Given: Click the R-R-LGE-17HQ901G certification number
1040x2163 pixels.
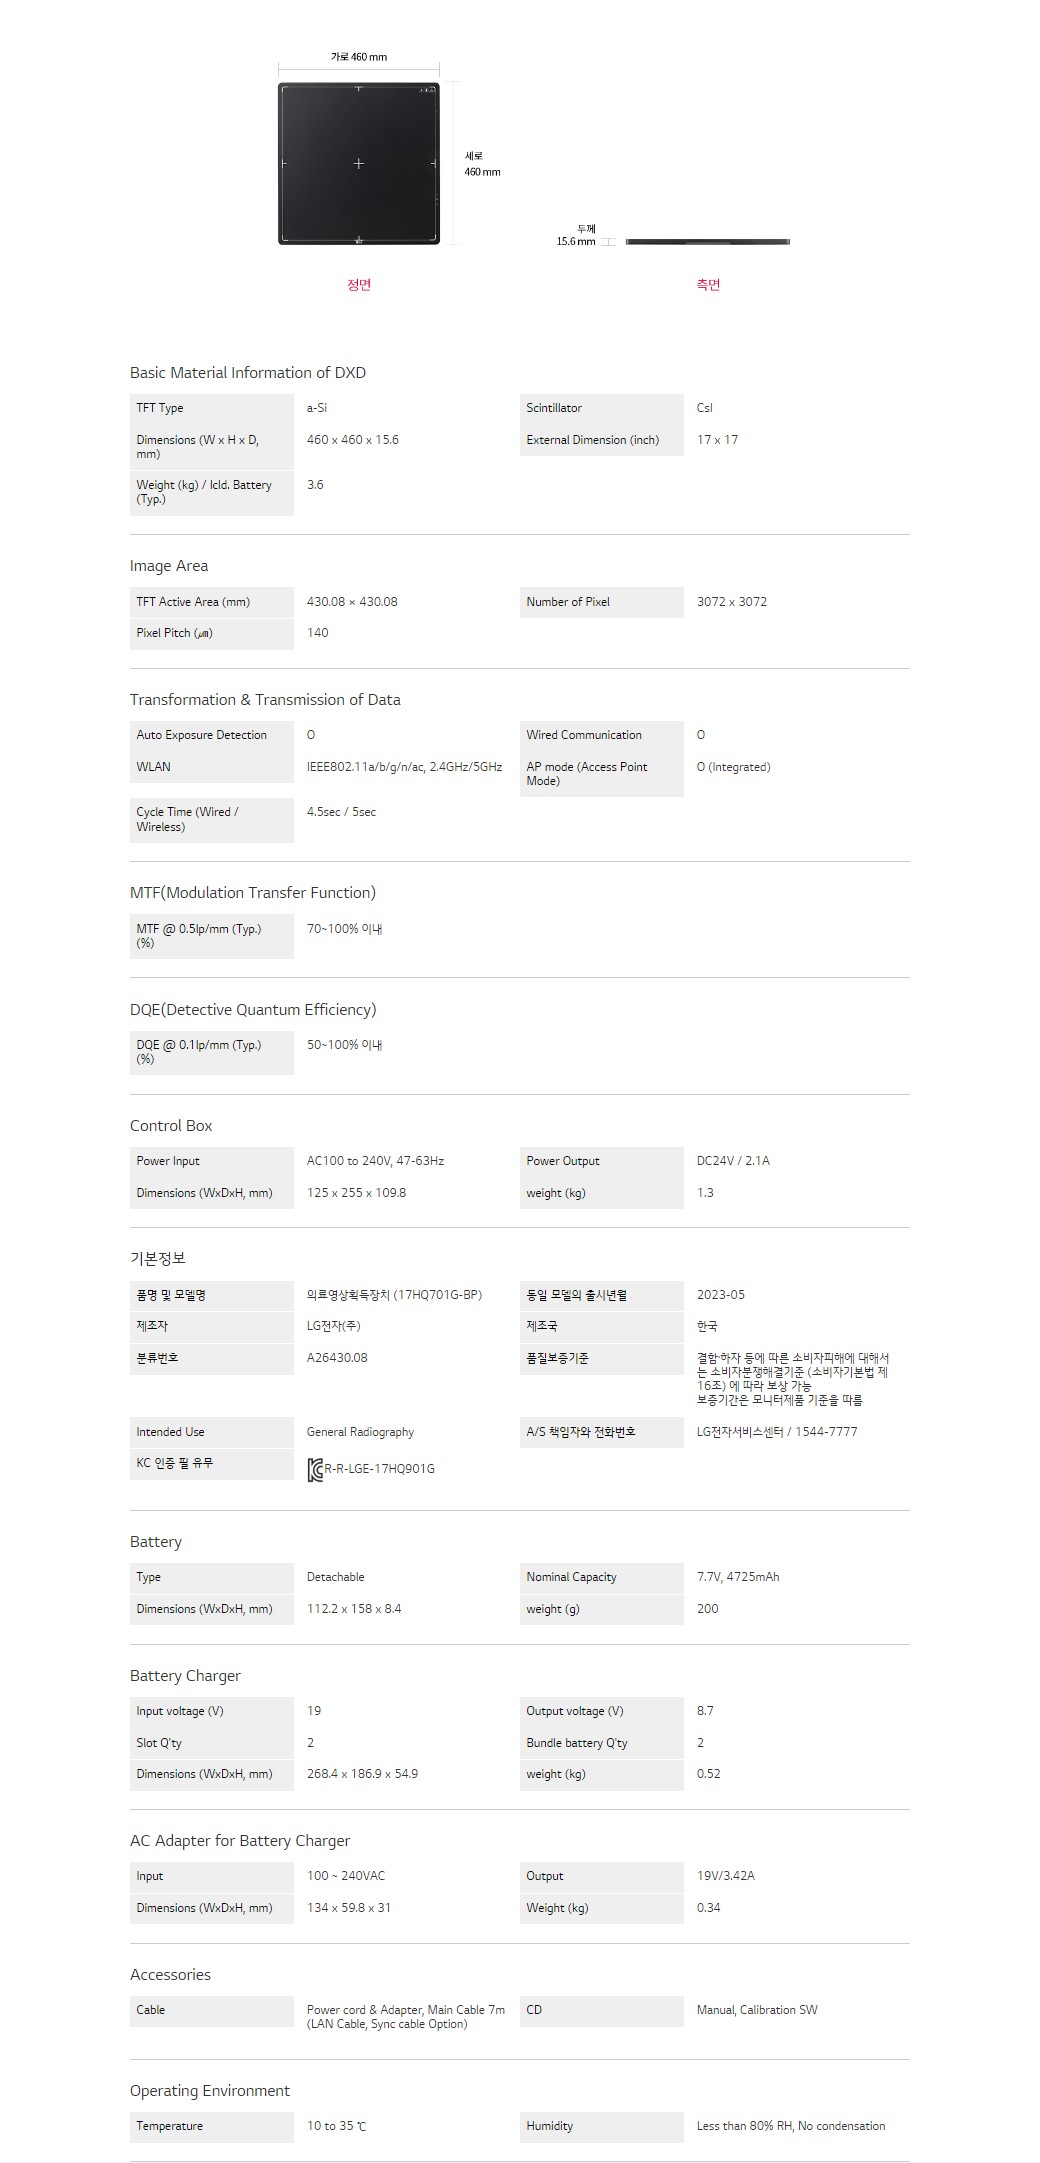Looking at the screenshot, I should point(380,1469).
